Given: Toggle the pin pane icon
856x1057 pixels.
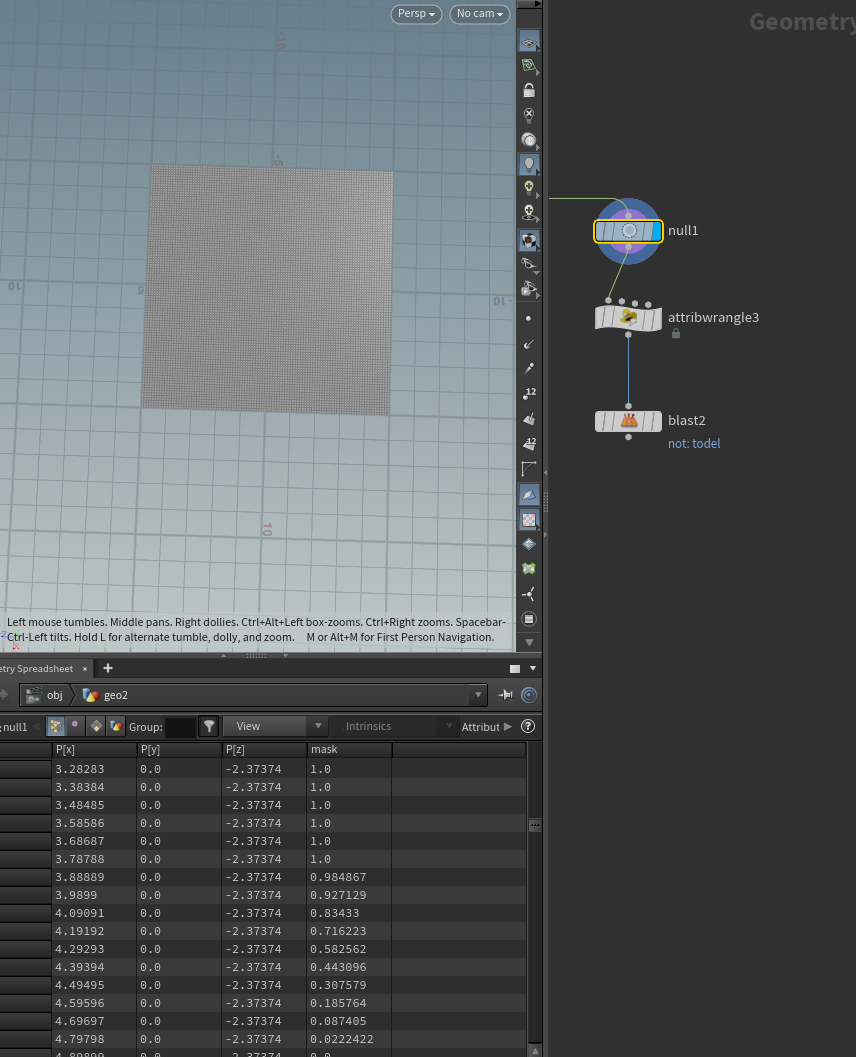Looking at the screenshot, I should pyautogui.click(x=506, y=695).
